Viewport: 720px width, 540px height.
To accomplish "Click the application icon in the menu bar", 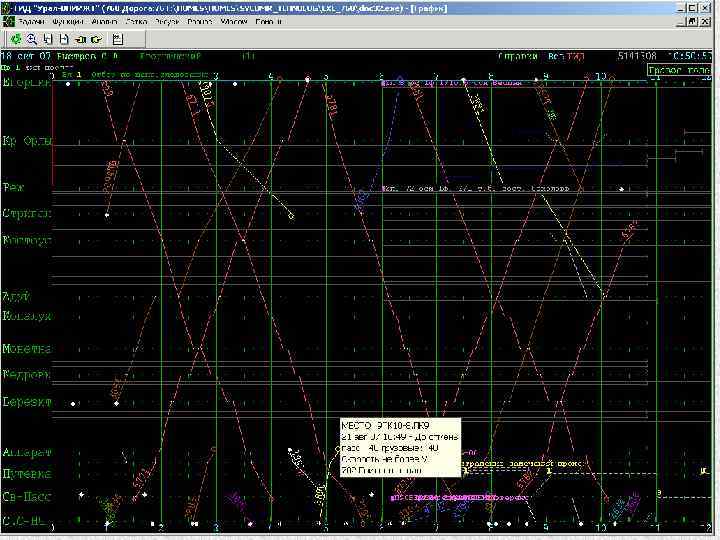I will point(9,22).
